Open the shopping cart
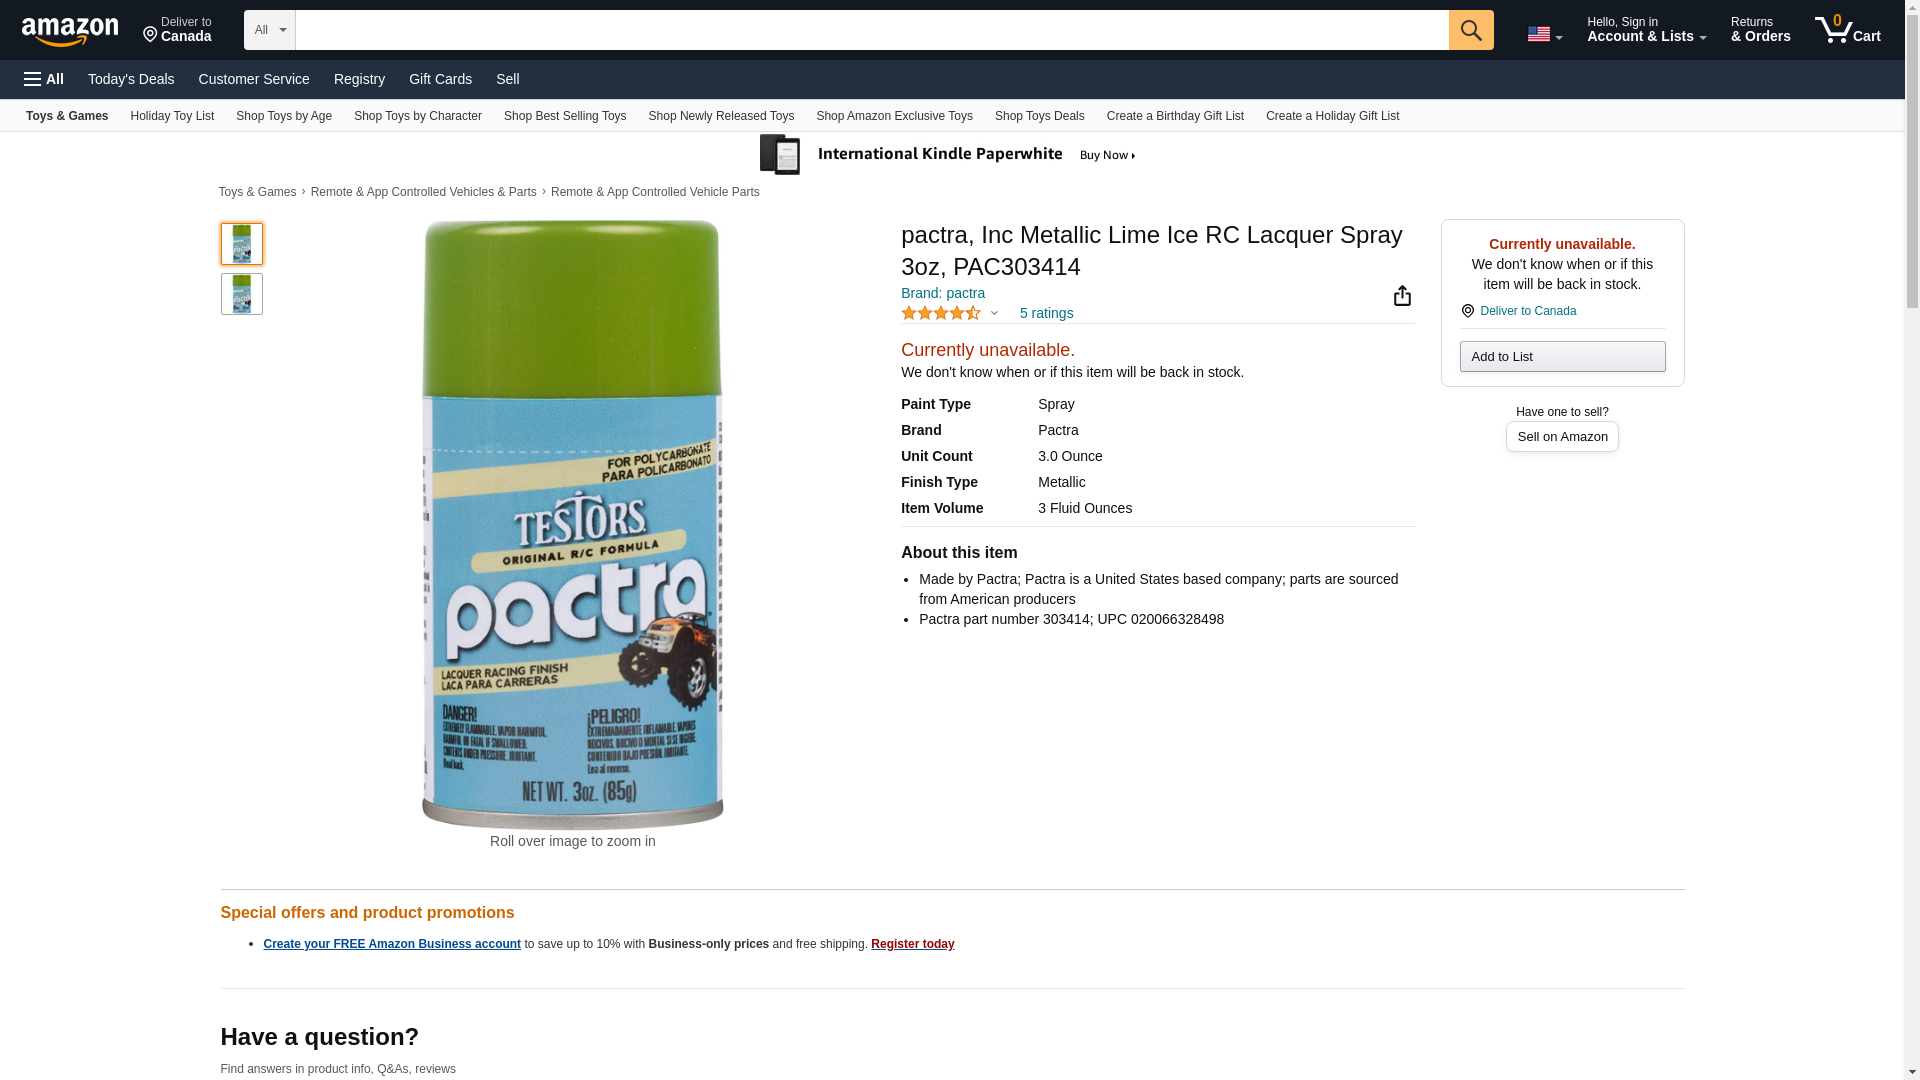 coord(1847,30)
